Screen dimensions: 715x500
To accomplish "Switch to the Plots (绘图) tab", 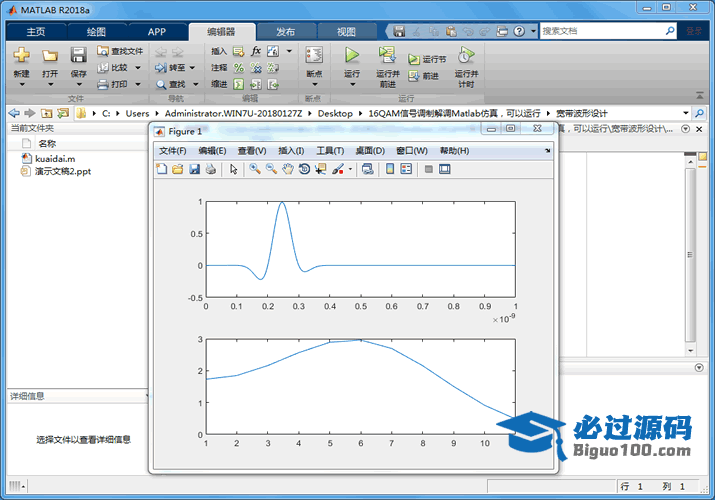I will click(x=96, y=32).
